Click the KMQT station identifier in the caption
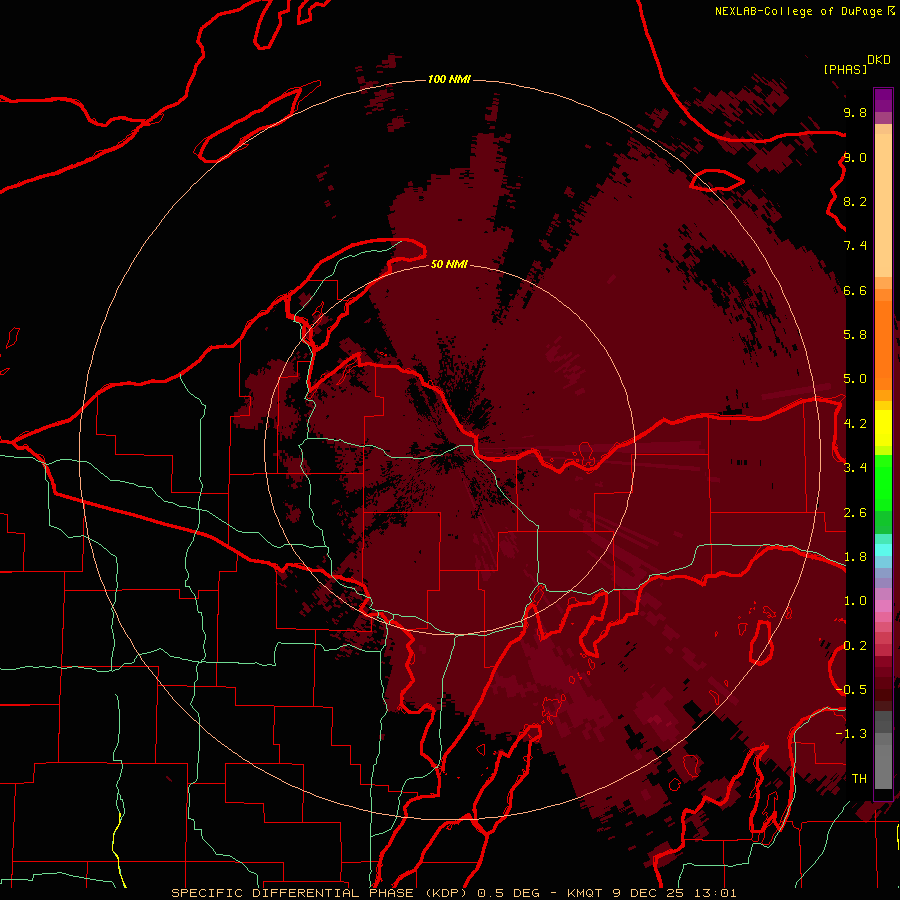This screenshot has height=900, width=900. click(585, 893)
